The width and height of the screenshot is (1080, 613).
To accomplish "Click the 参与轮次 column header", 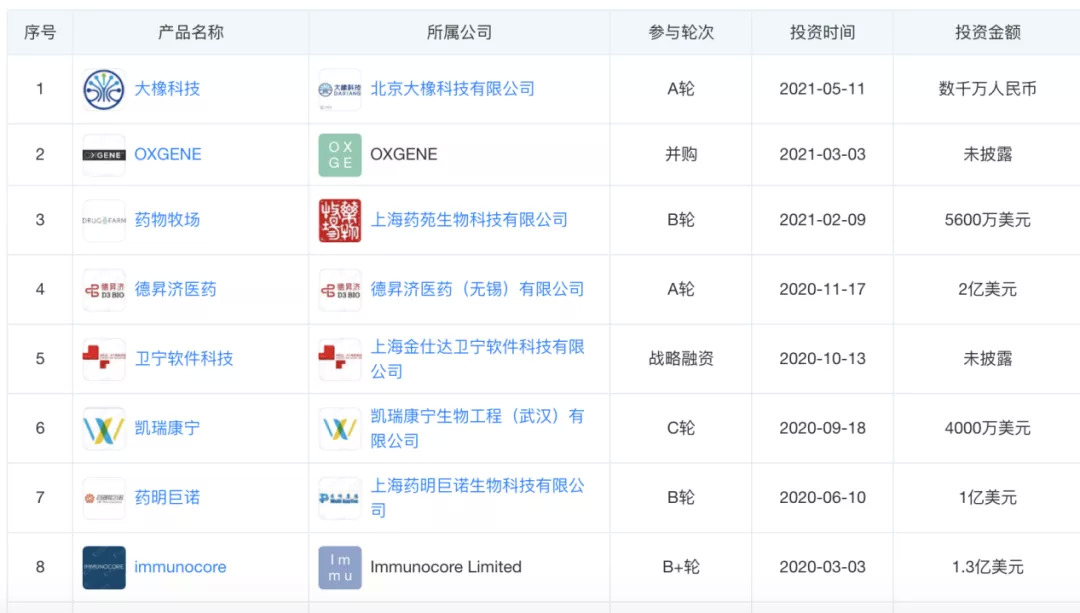I will (681, 32).
